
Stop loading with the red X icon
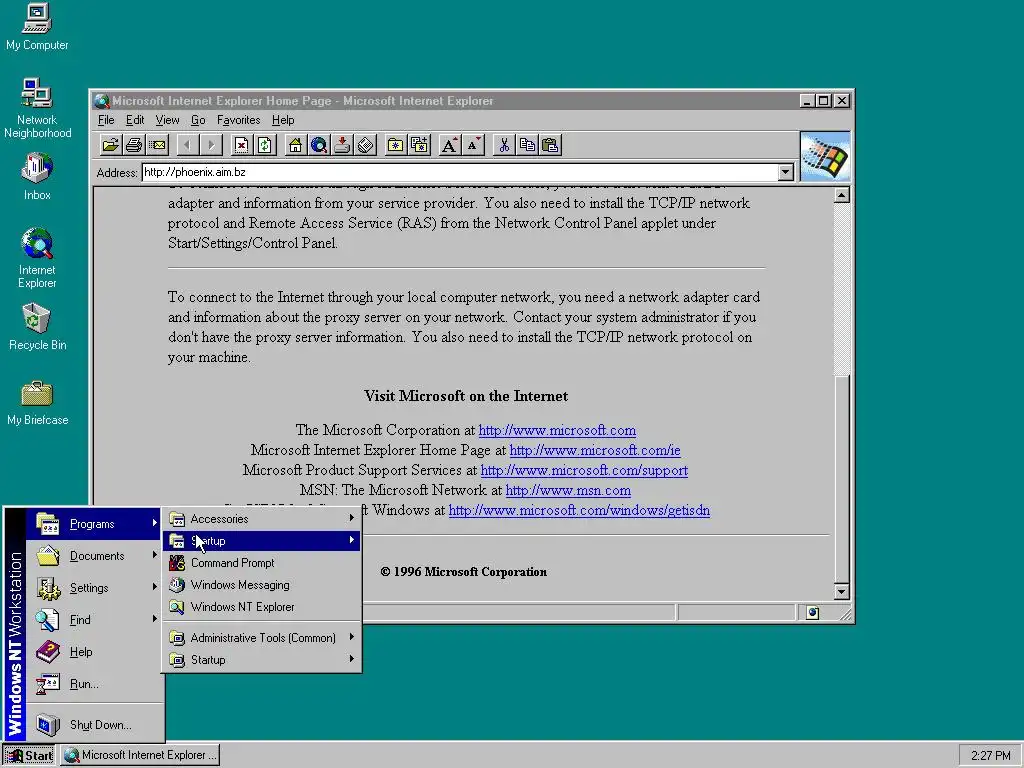tap(241, 145)
